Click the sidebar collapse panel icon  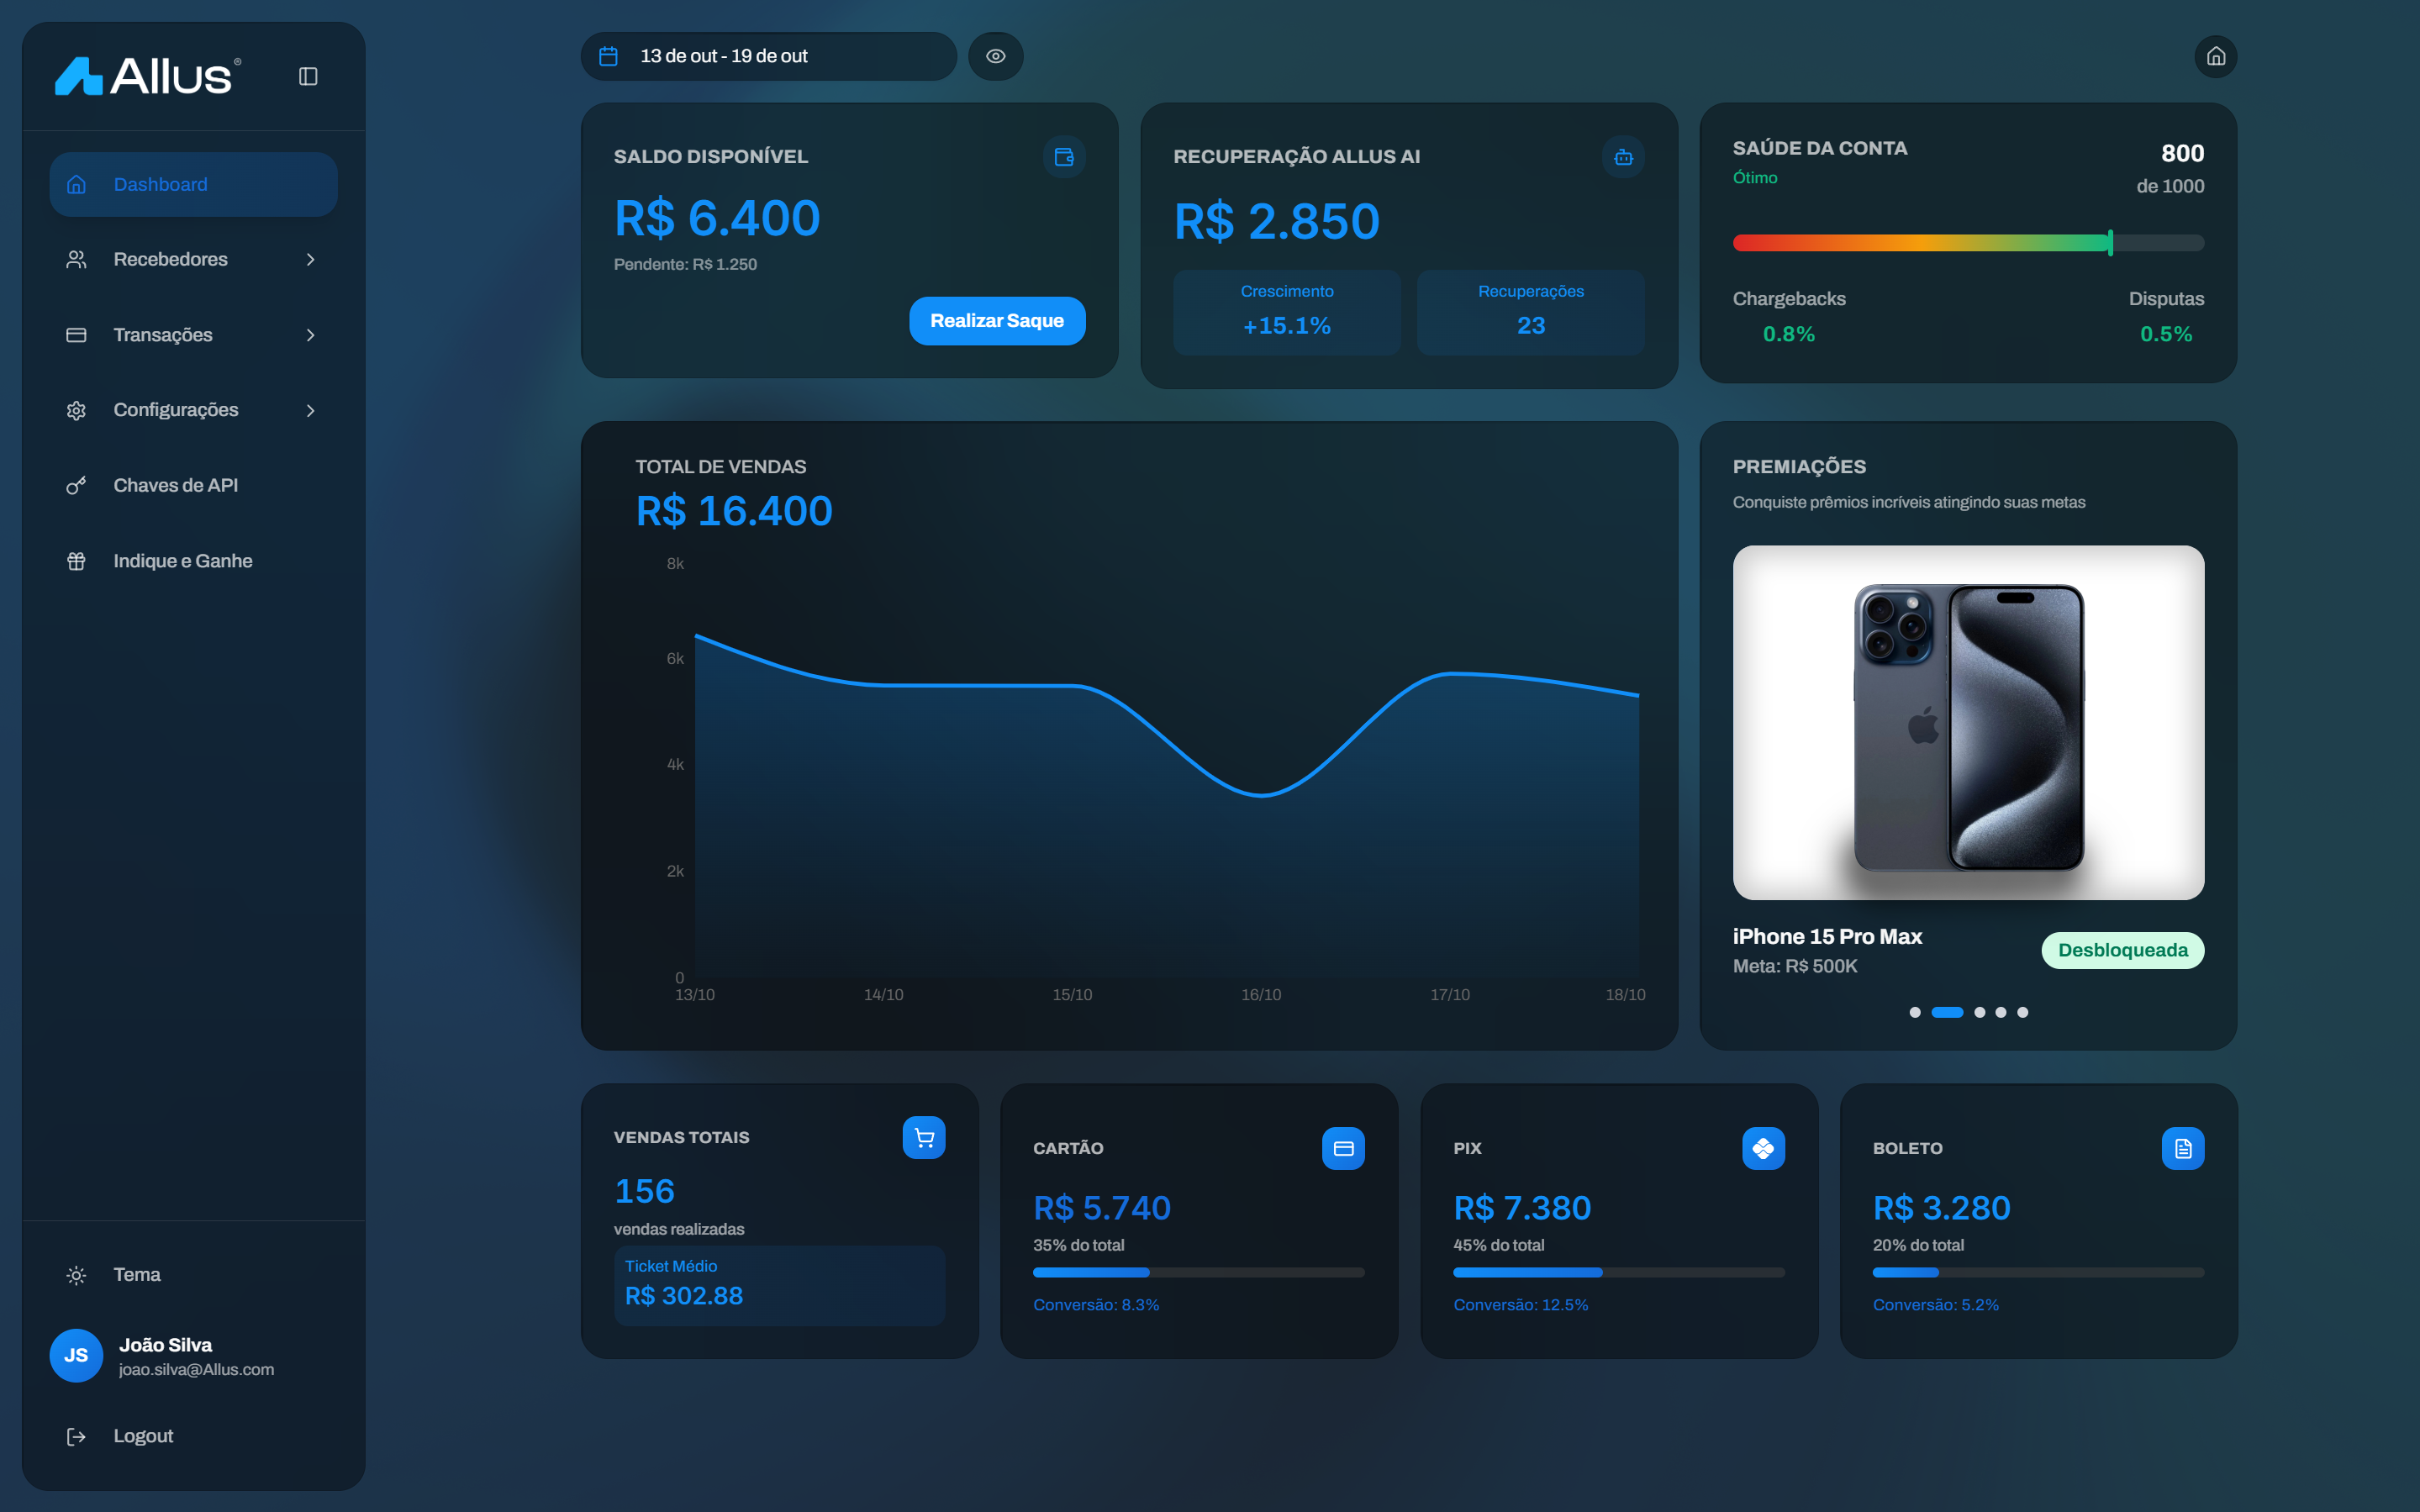pyautogui.click(x=308, y=76)
